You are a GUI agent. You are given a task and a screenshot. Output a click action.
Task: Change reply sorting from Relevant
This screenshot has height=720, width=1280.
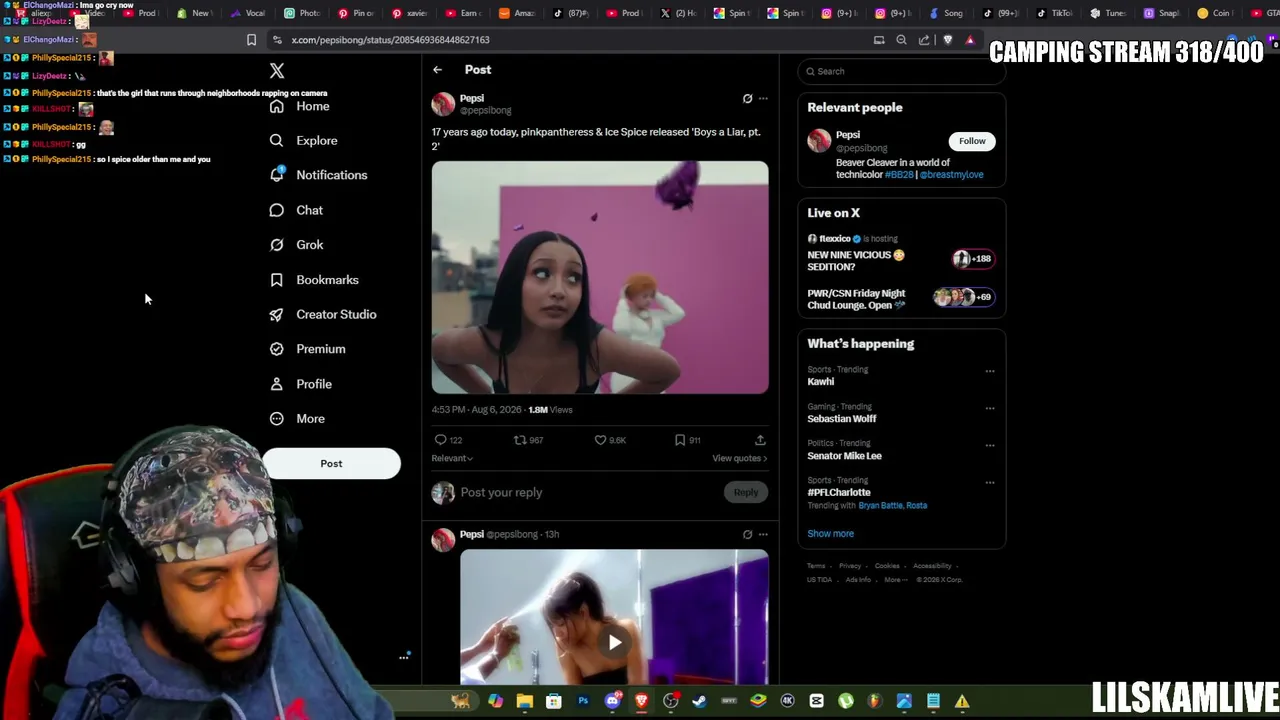pos(452,458)
